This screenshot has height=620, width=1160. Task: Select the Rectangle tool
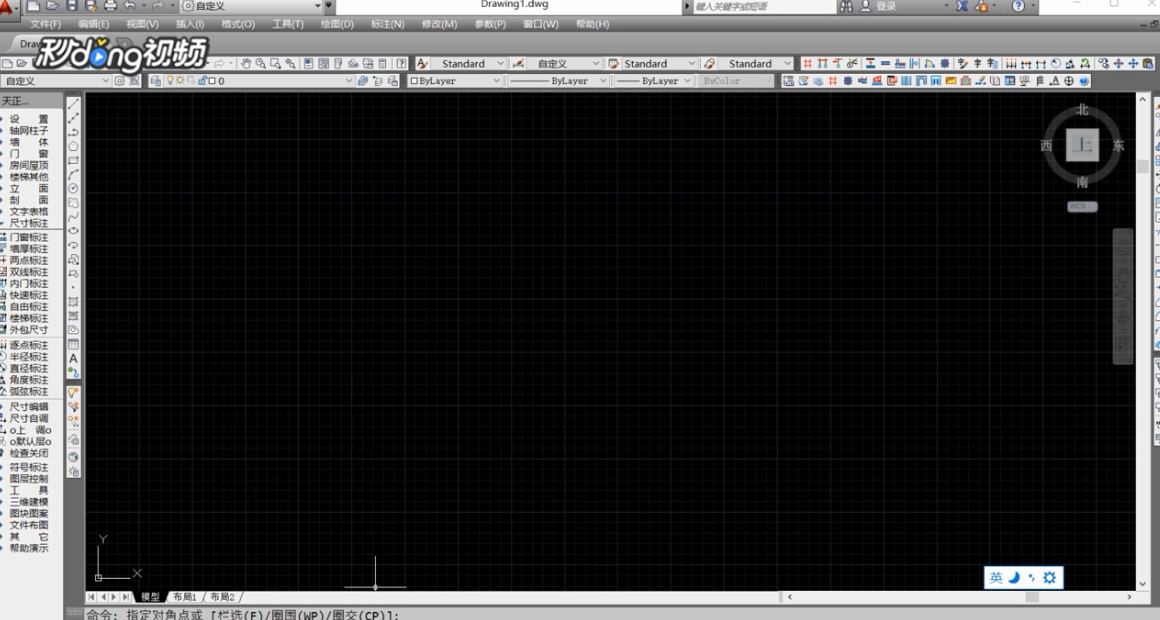coord(73,161)
